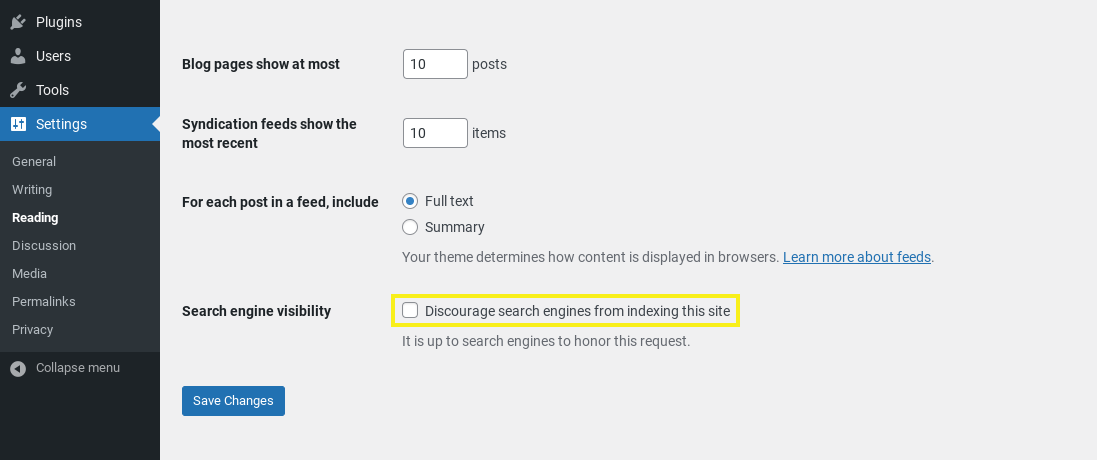Go to Privacy settings
This screenshot has width=1097, height=460.
[33, 330]
